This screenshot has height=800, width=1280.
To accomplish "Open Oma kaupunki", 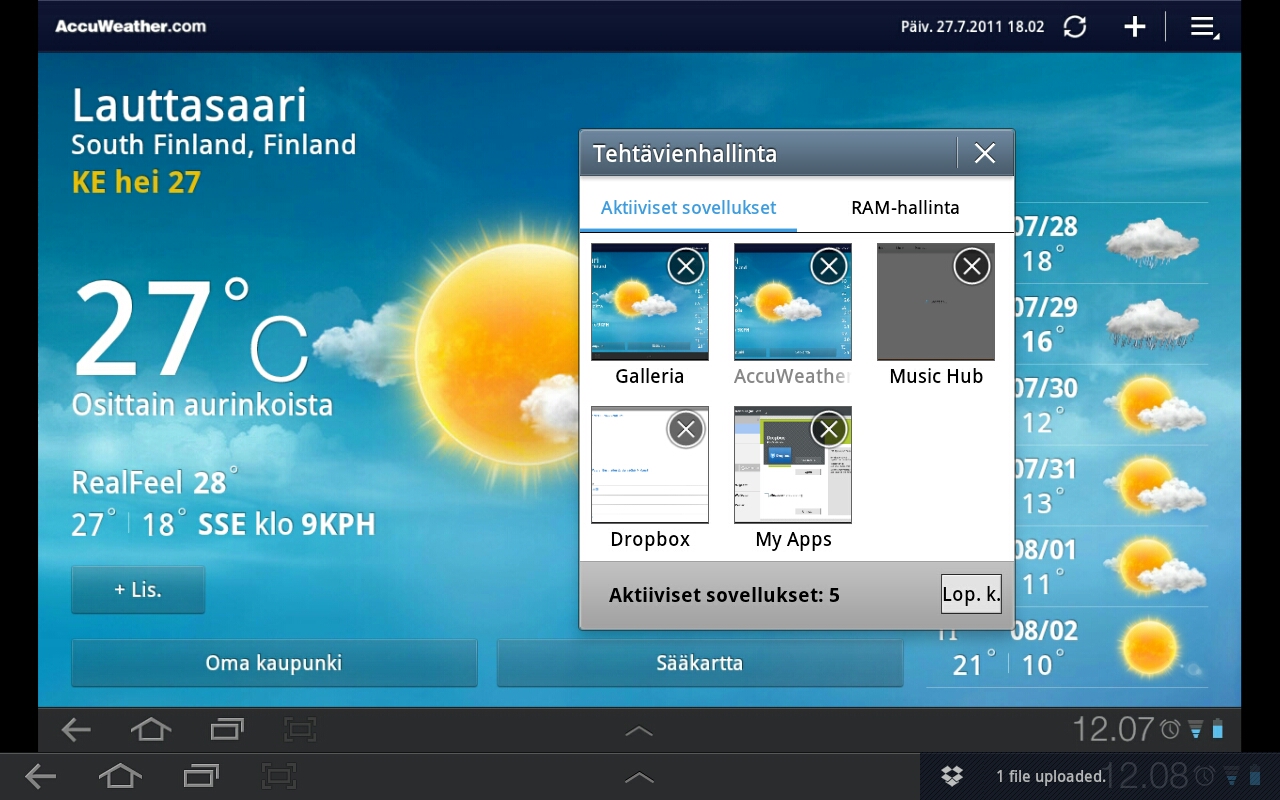I will (274, 663).
